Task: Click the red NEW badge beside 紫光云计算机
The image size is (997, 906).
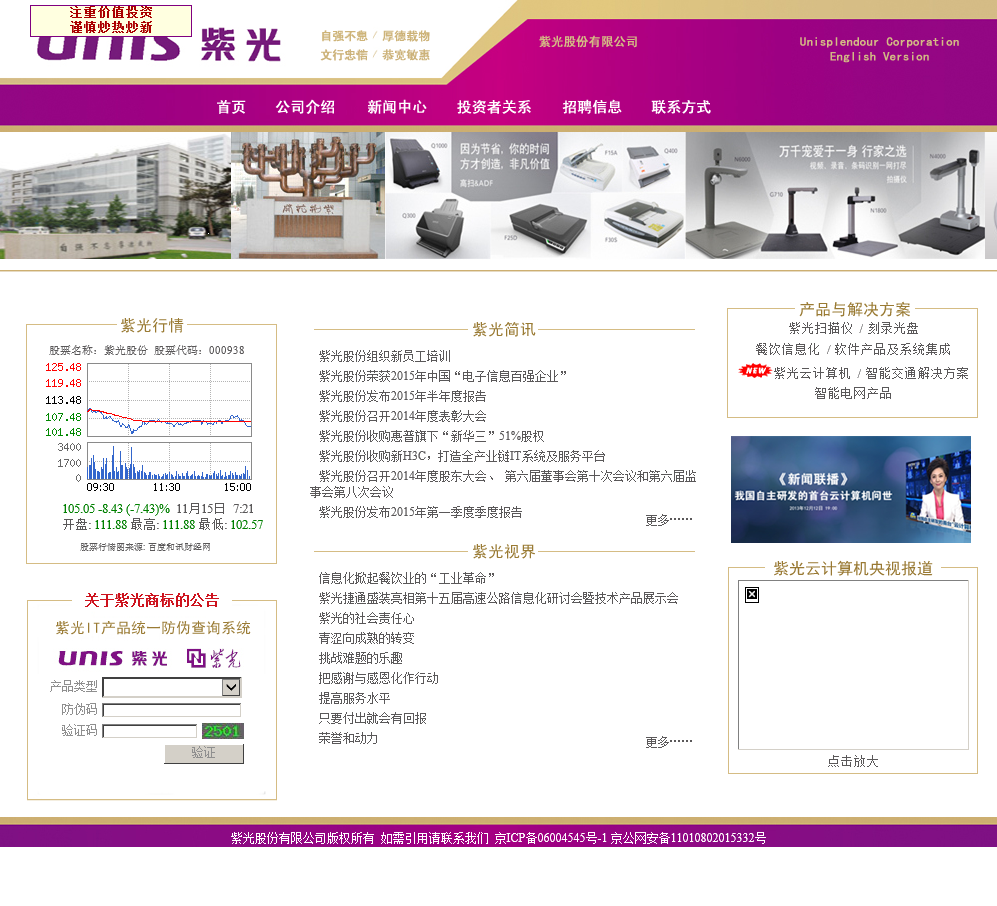Action: [755, 371]
